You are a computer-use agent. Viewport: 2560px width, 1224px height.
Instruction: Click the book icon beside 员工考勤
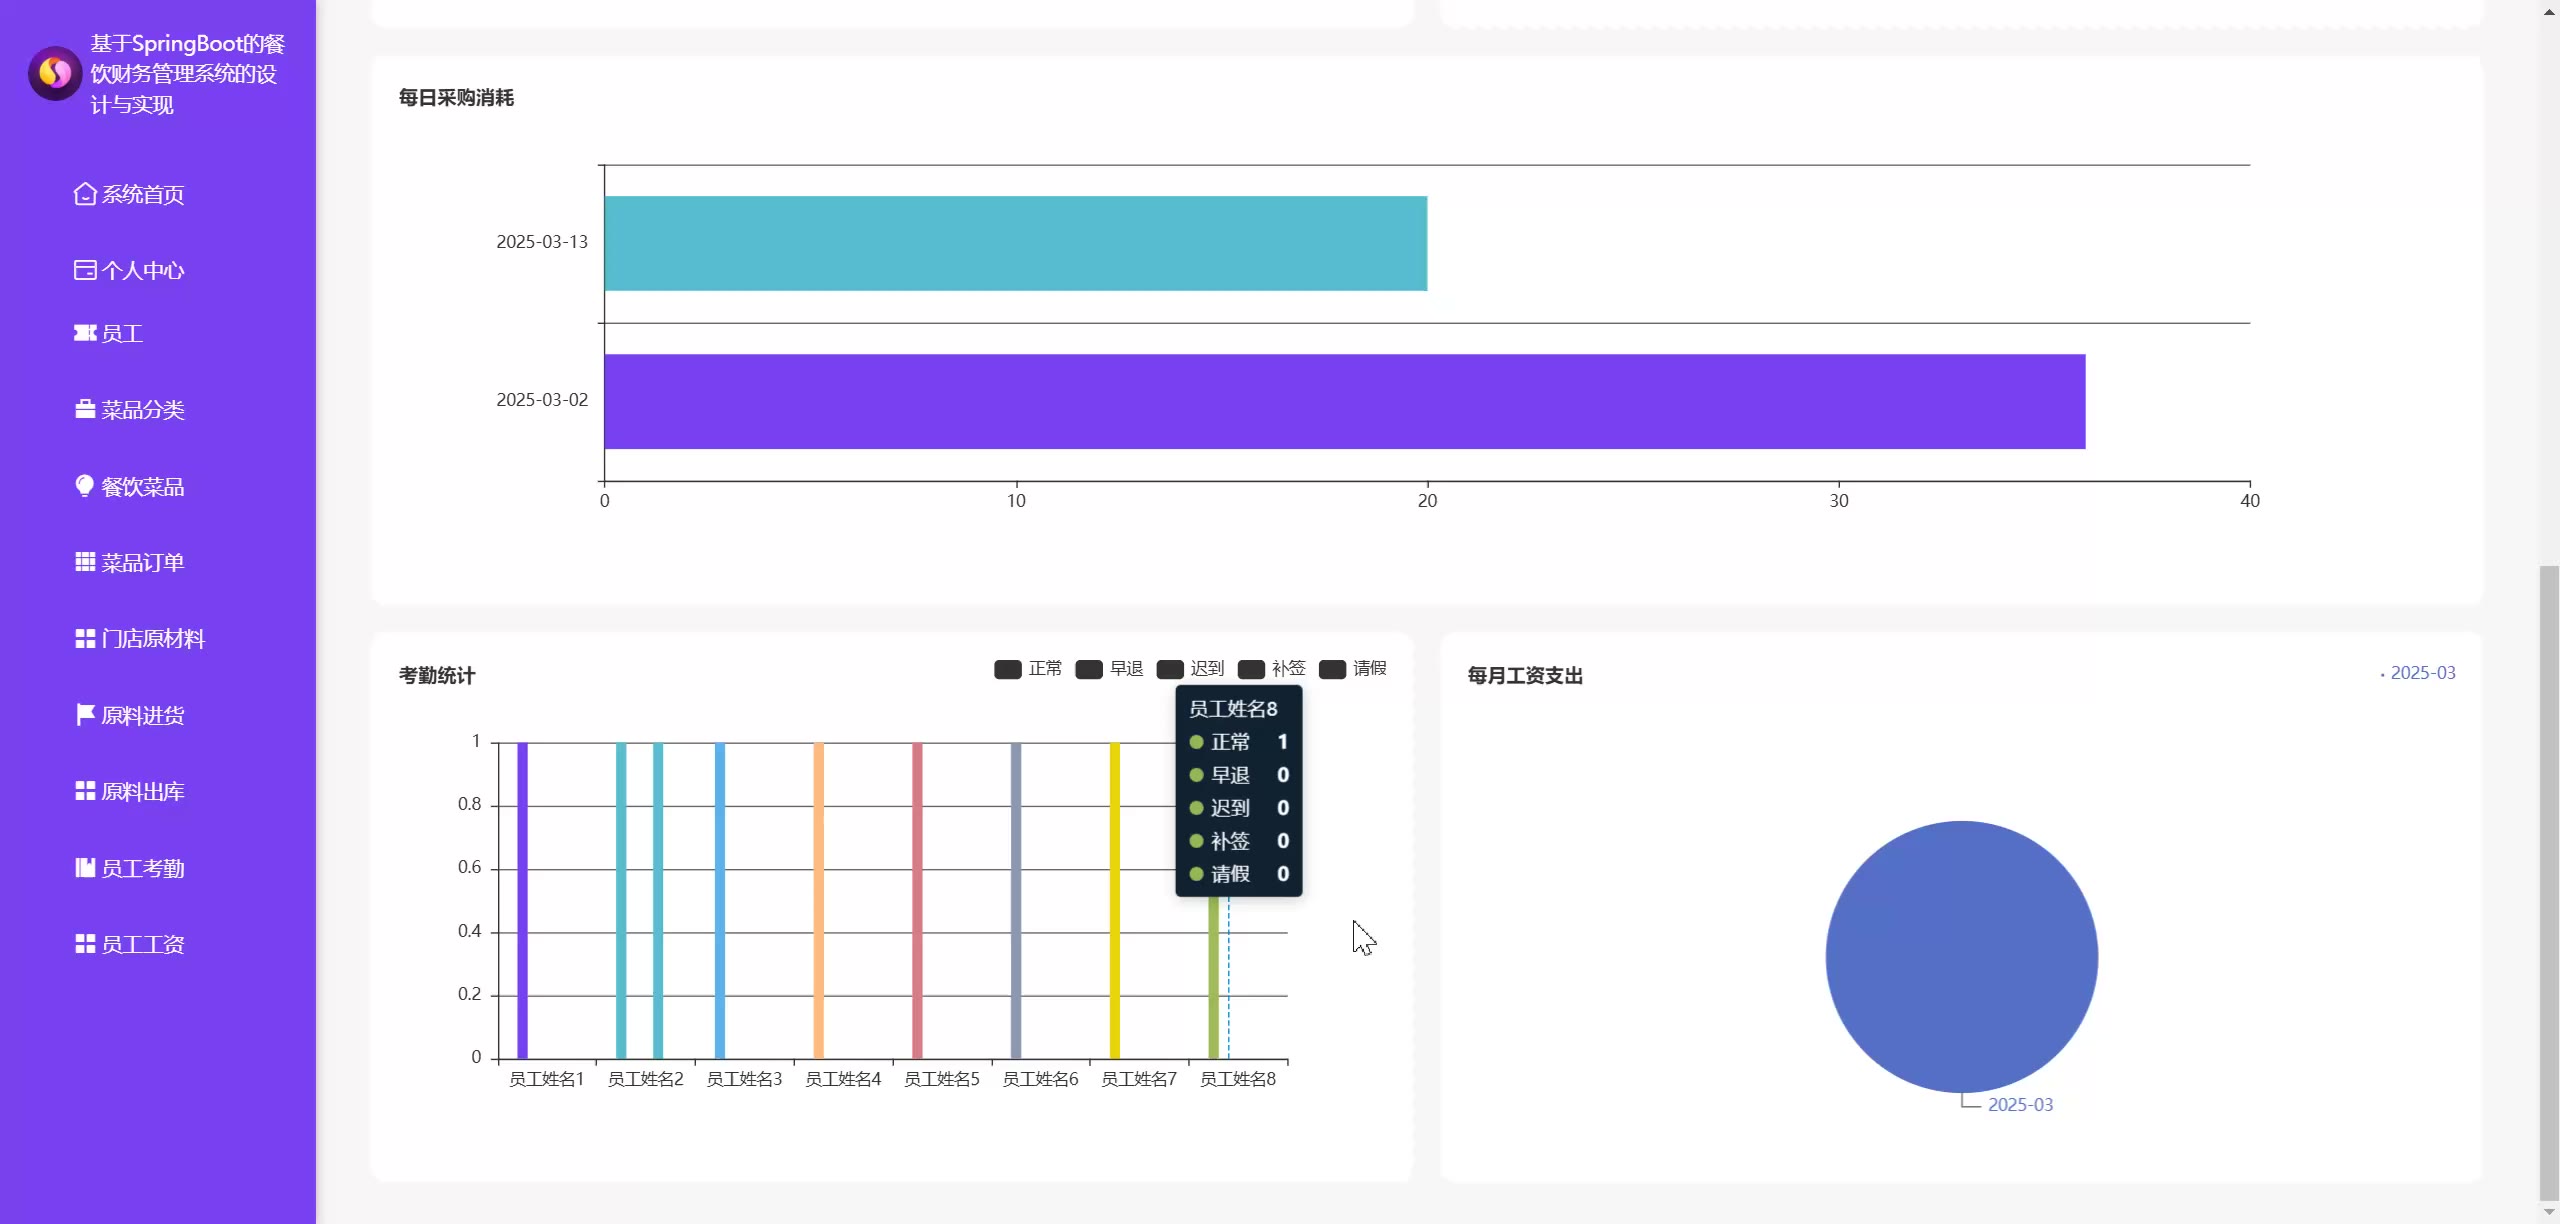[x=85, y=868]
